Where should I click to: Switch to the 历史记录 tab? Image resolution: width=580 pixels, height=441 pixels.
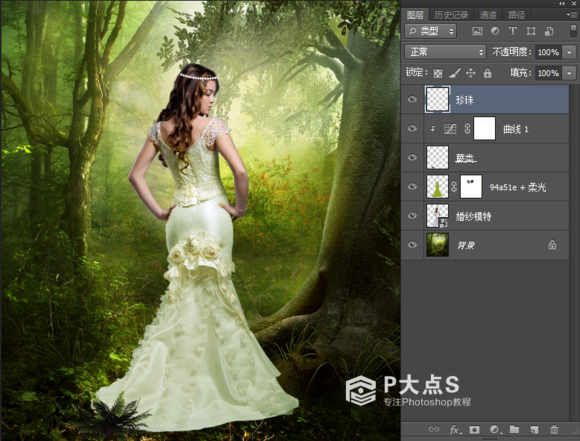tap(451, 15)
